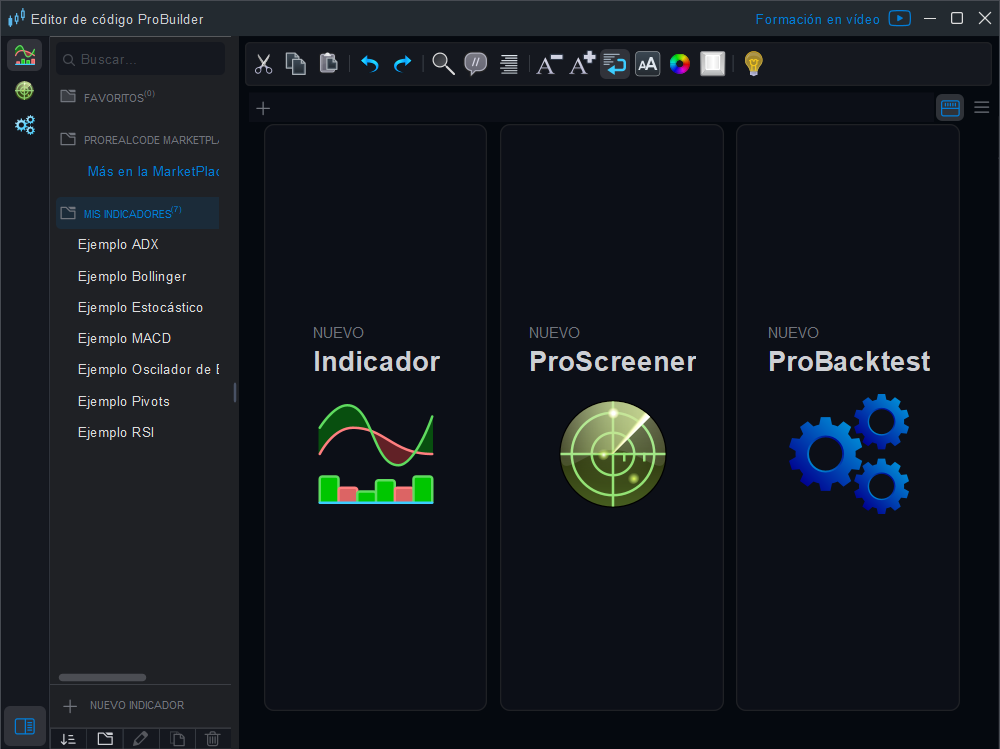Open Formación en vídeo link
Screen dimensions: 1000x749
coord(818,19)
